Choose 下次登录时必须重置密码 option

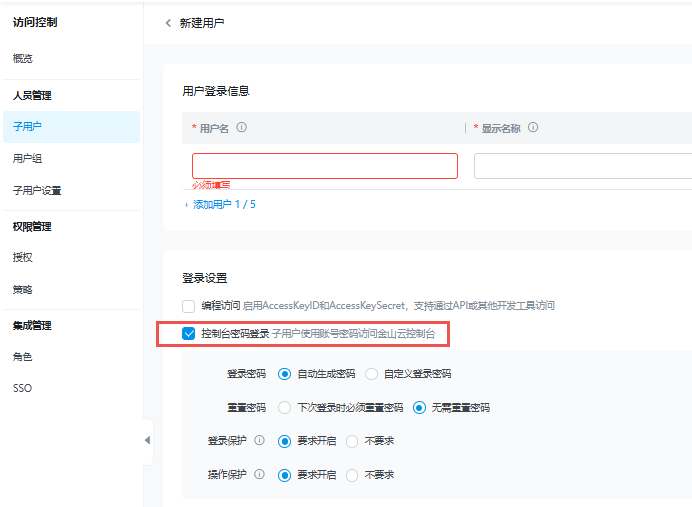(x=284, y=407)
